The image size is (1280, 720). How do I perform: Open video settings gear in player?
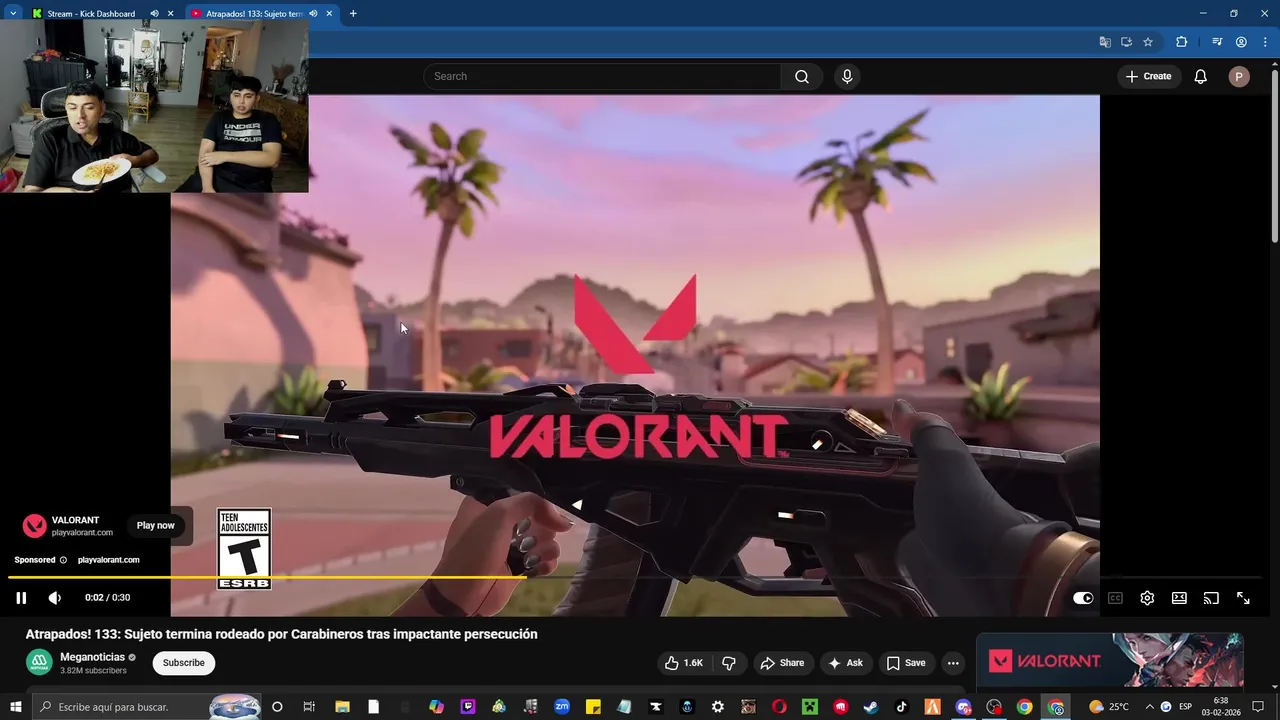pos(1147,598)
